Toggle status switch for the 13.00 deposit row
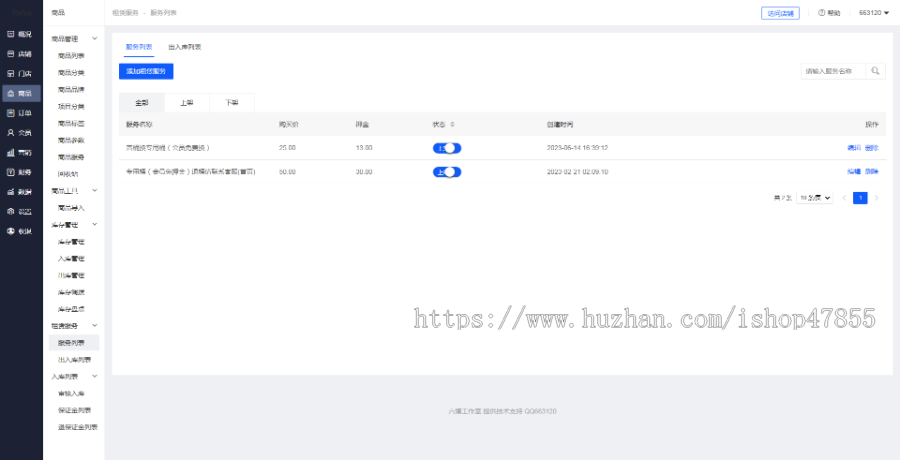 coord(447,148)
